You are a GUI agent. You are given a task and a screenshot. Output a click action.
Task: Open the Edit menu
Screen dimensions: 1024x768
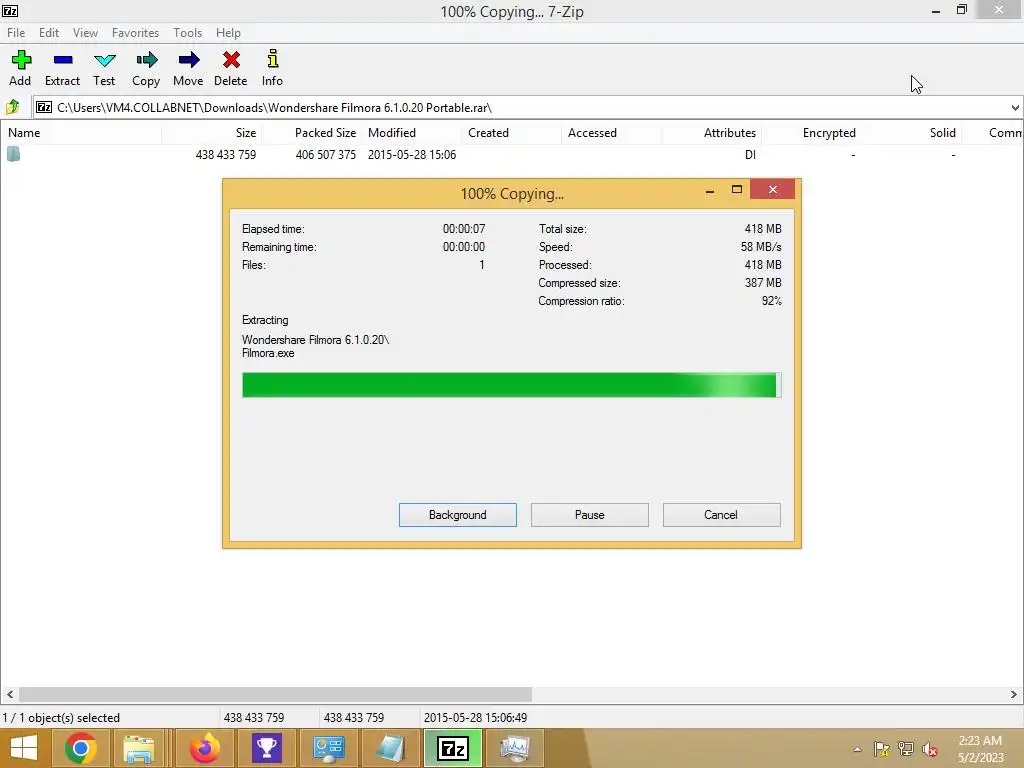(49, 33)
